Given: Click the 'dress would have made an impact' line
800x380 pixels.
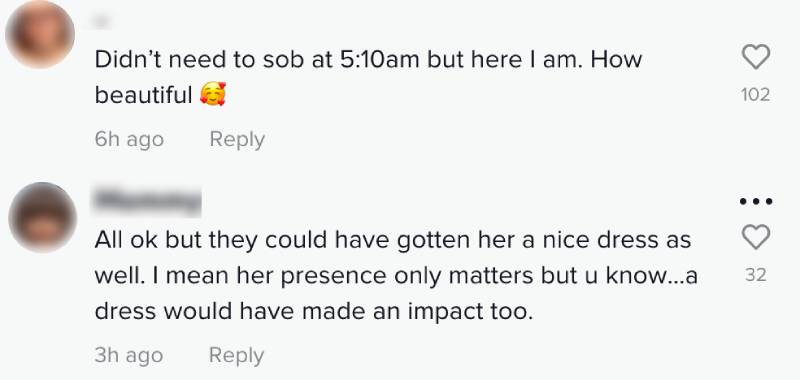Looking at the screenshot, I should coord(314,312).
